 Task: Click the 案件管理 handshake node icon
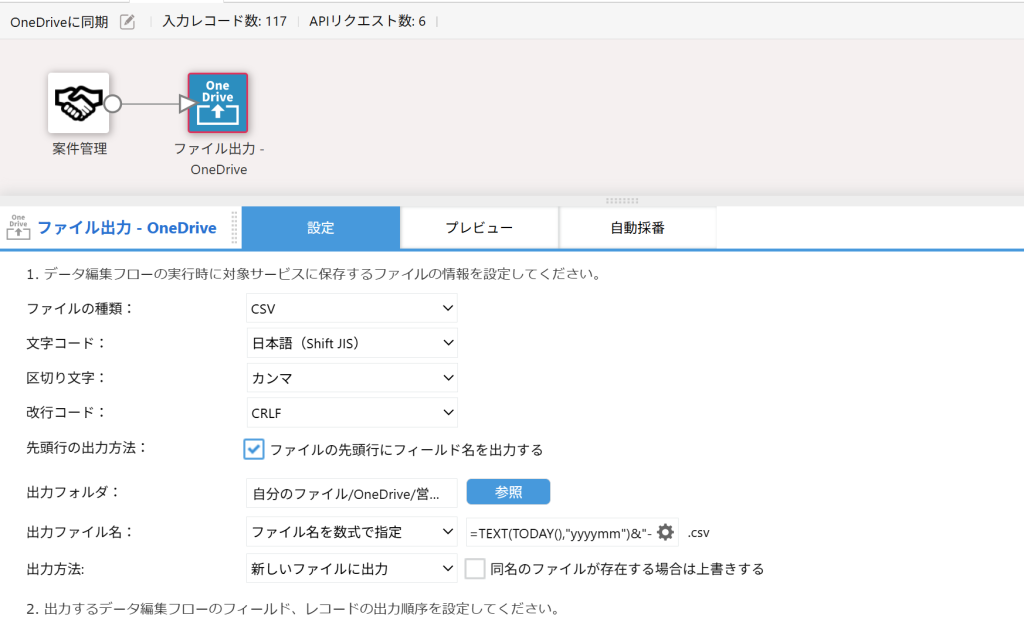[x=78, y=103]
